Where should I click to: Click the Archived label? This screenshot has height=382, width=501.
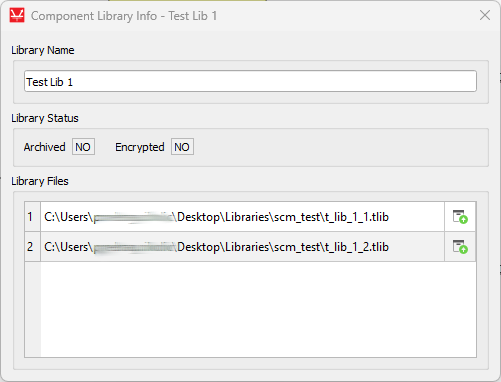tap(44, 147)
